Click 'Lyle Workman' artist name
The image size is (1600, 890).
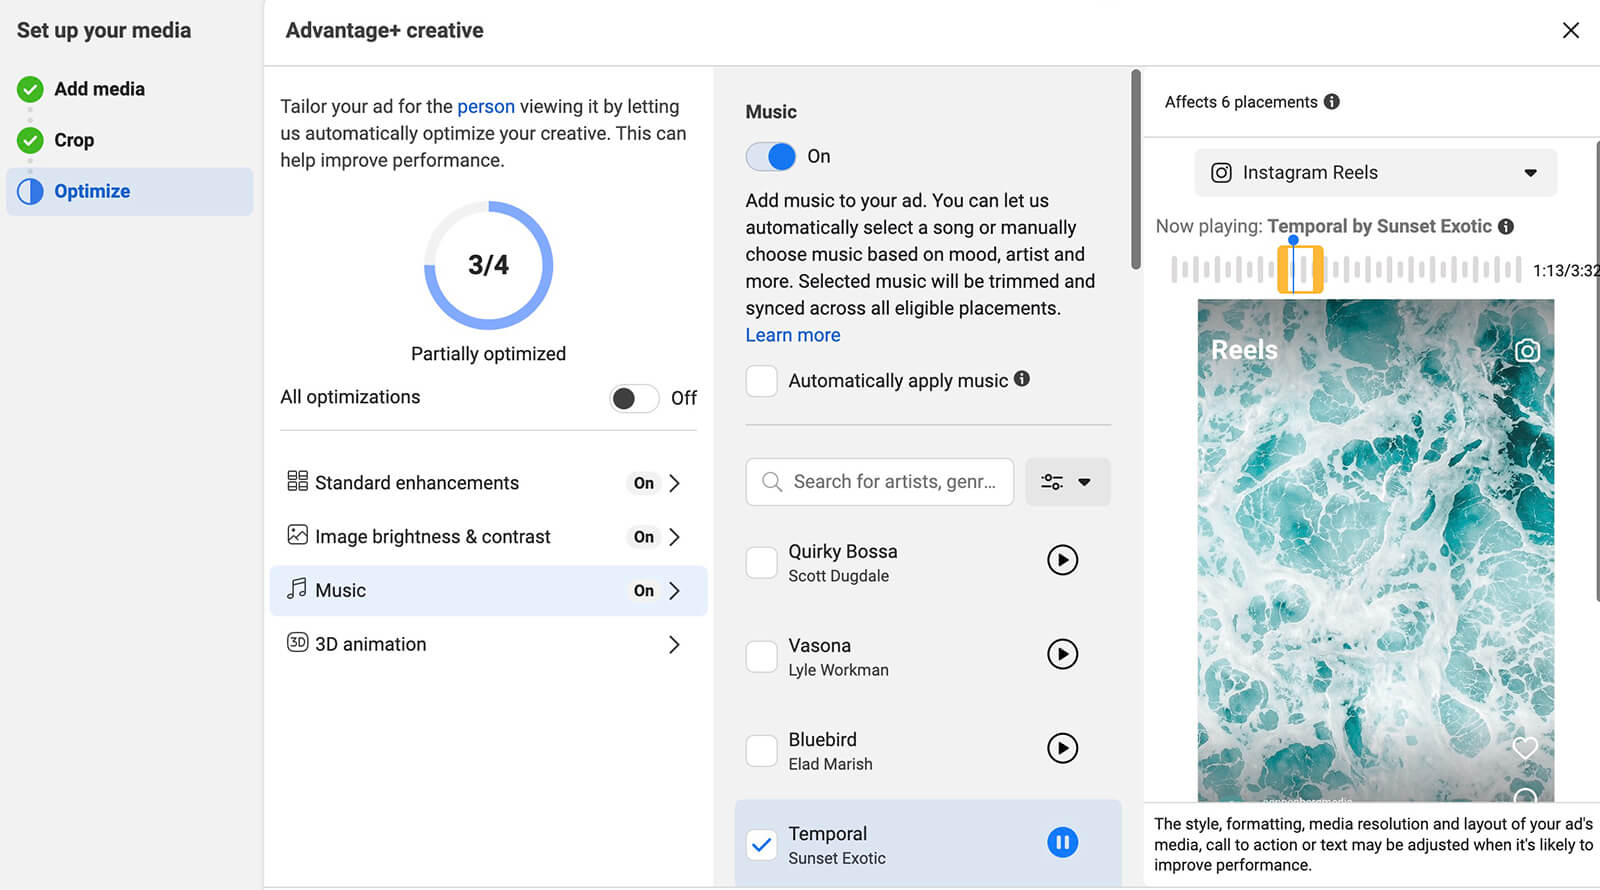coord(838,670)
